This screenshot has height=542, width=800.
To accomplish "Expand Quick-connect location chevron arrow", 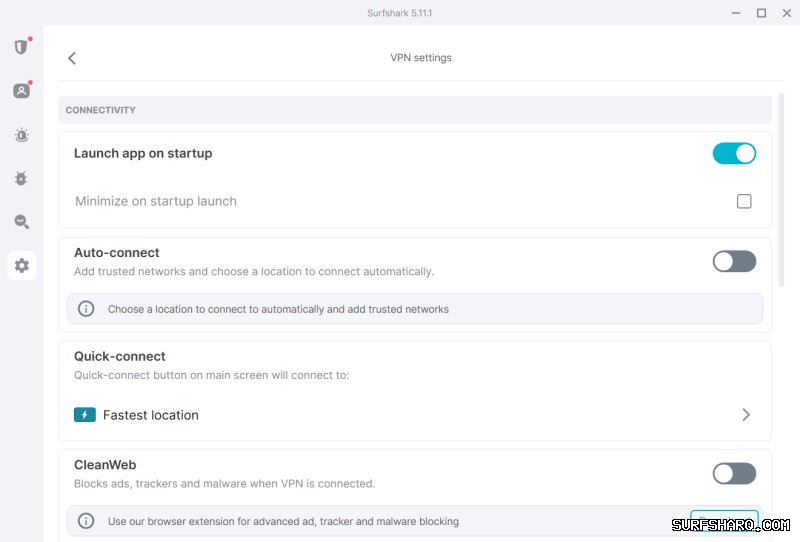I will (x=746, y=415).
